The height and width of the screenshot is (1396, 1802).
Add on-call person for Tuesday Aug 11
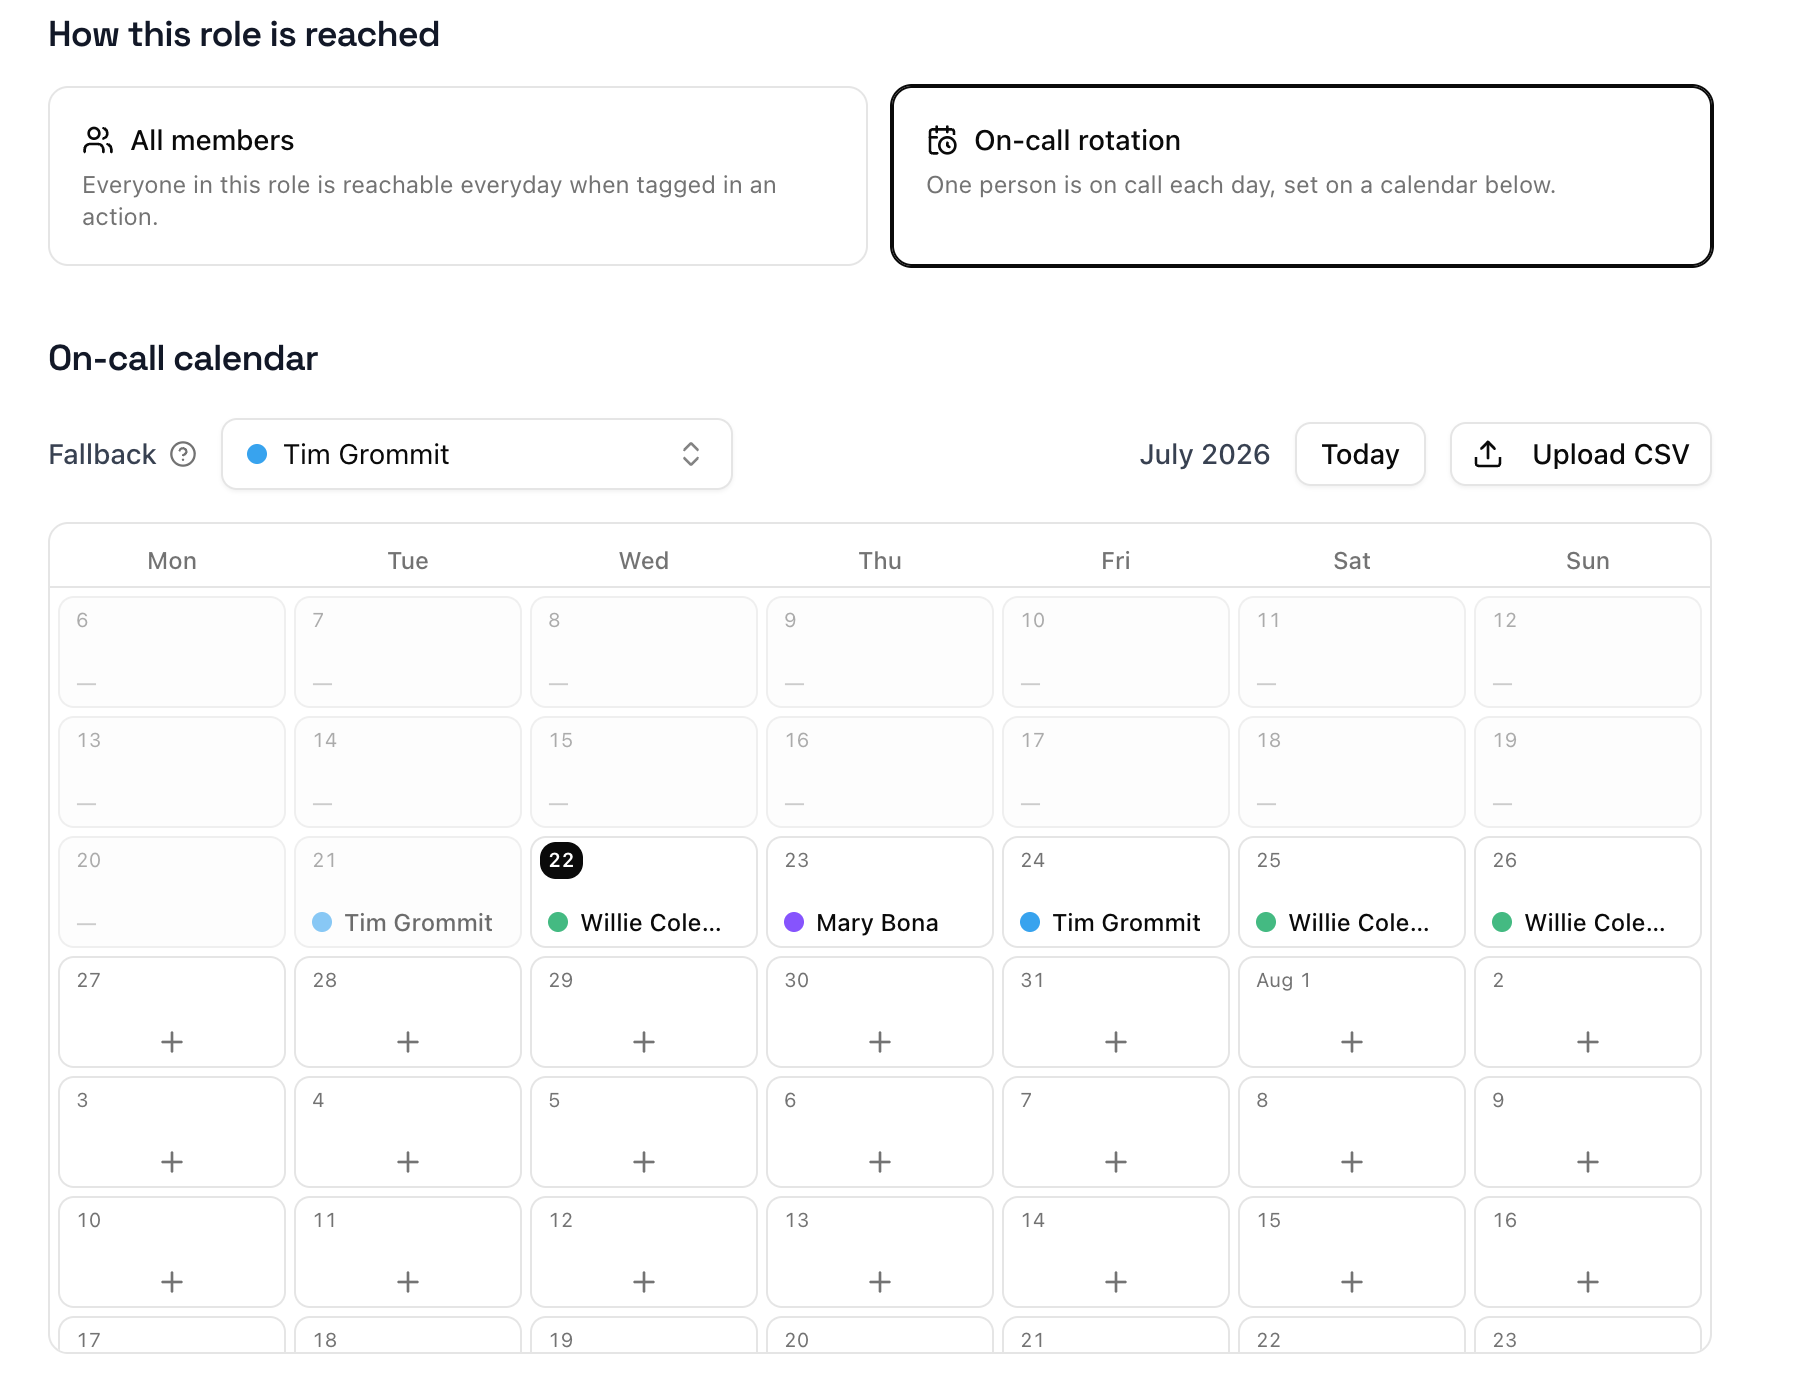[x=408, y=1282]
